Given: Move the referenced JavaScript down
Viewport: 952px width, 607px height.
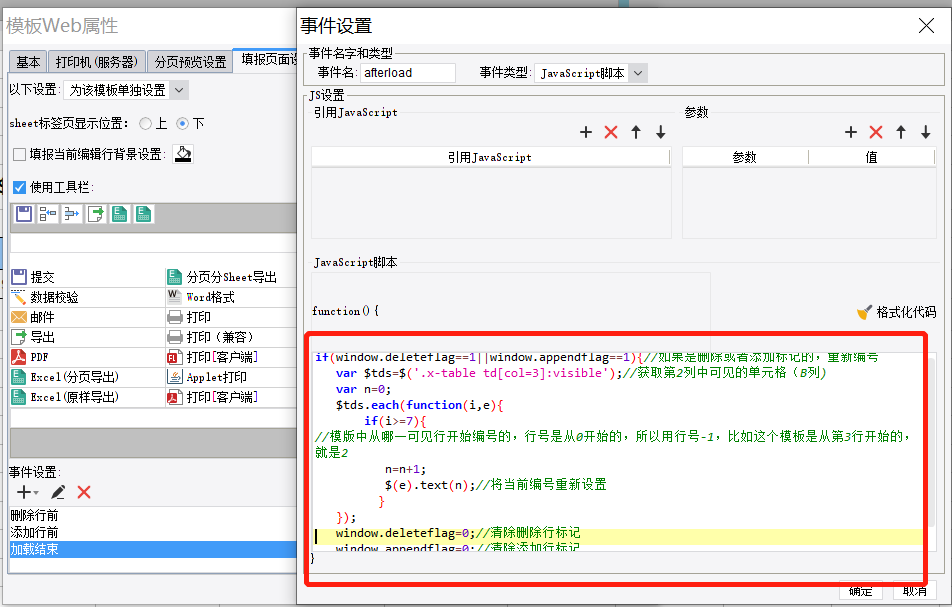Looking at the screenshot, I should (x=661, y=132).
